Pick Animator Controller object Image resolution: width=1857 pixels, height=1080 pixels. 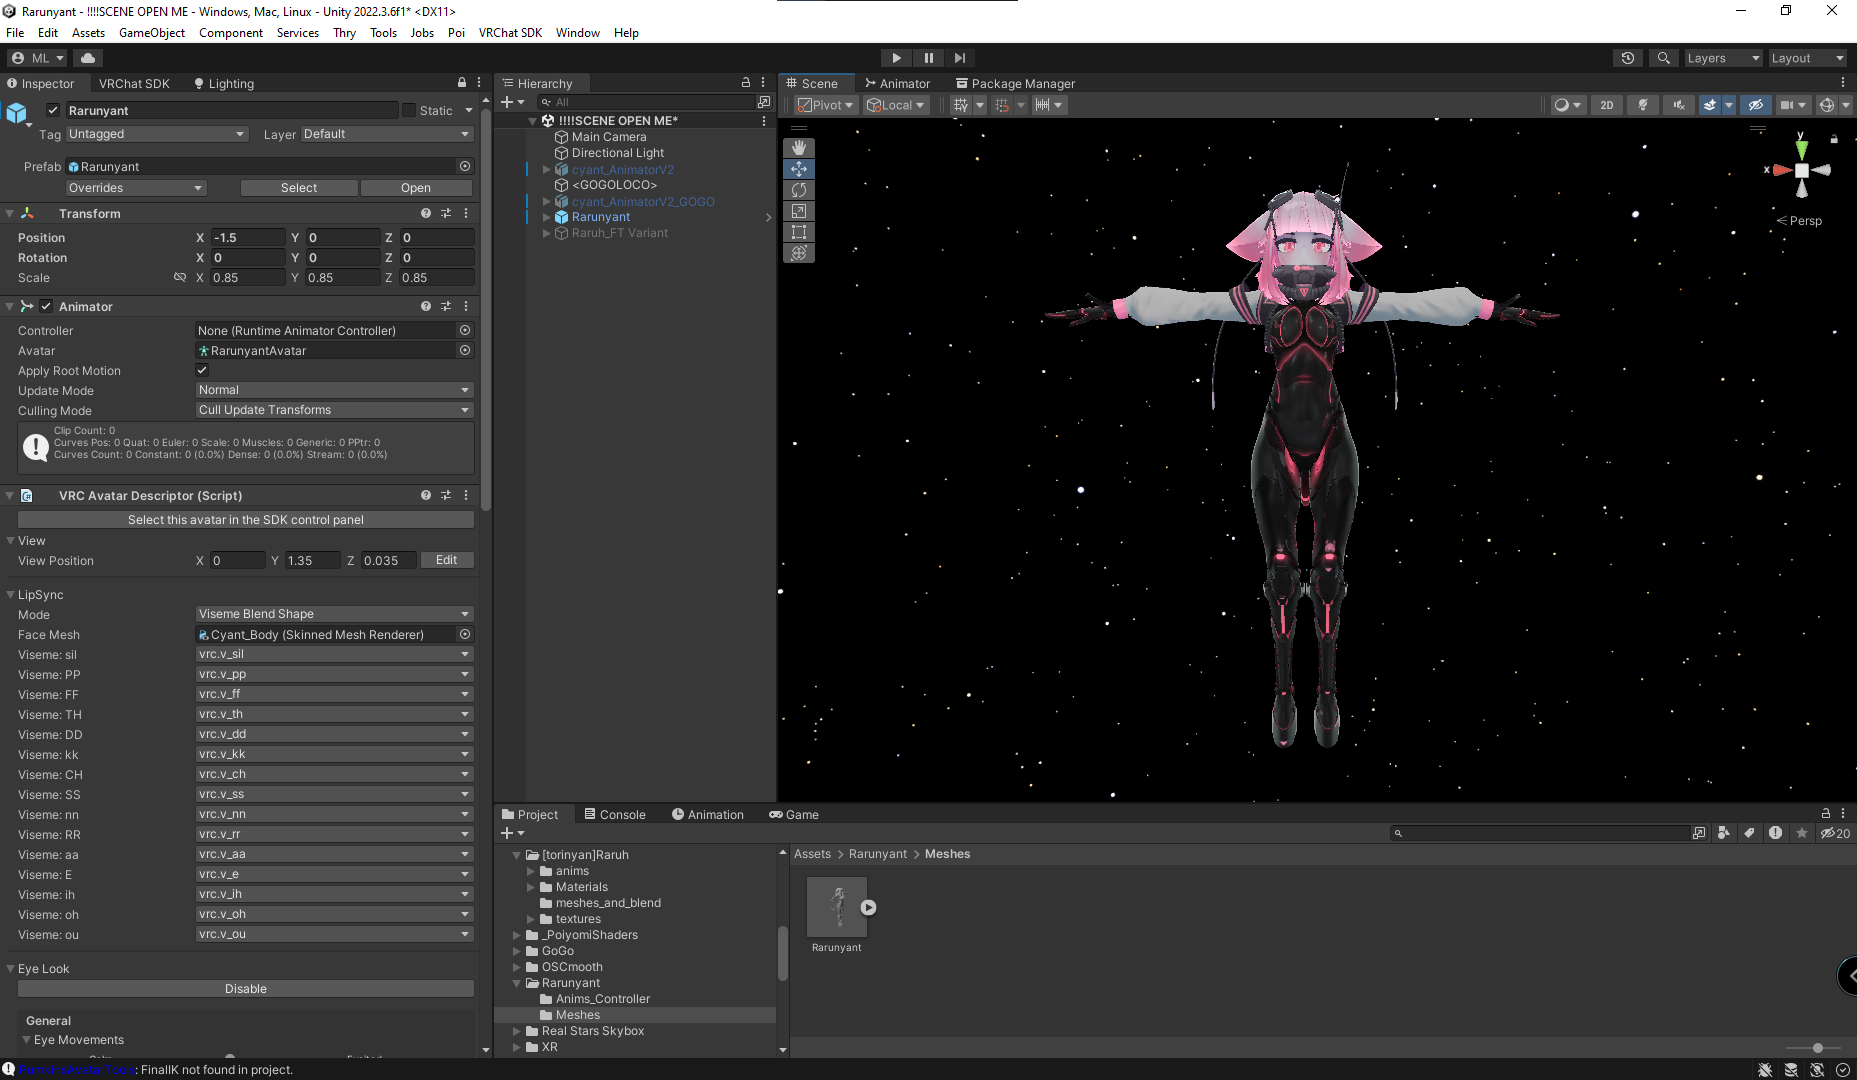click(x=465, y=330)
